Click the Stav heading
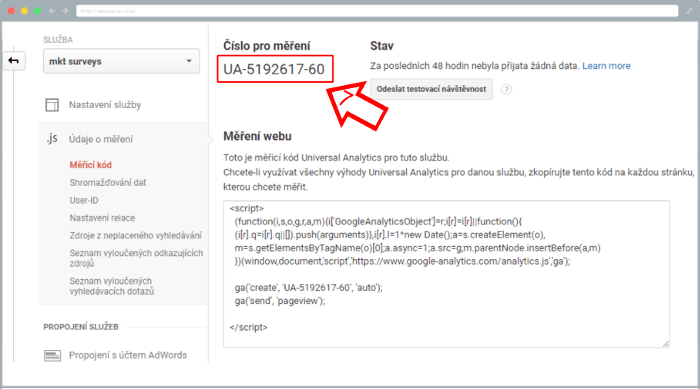700x389 pixels. click(x=382, y=46)
